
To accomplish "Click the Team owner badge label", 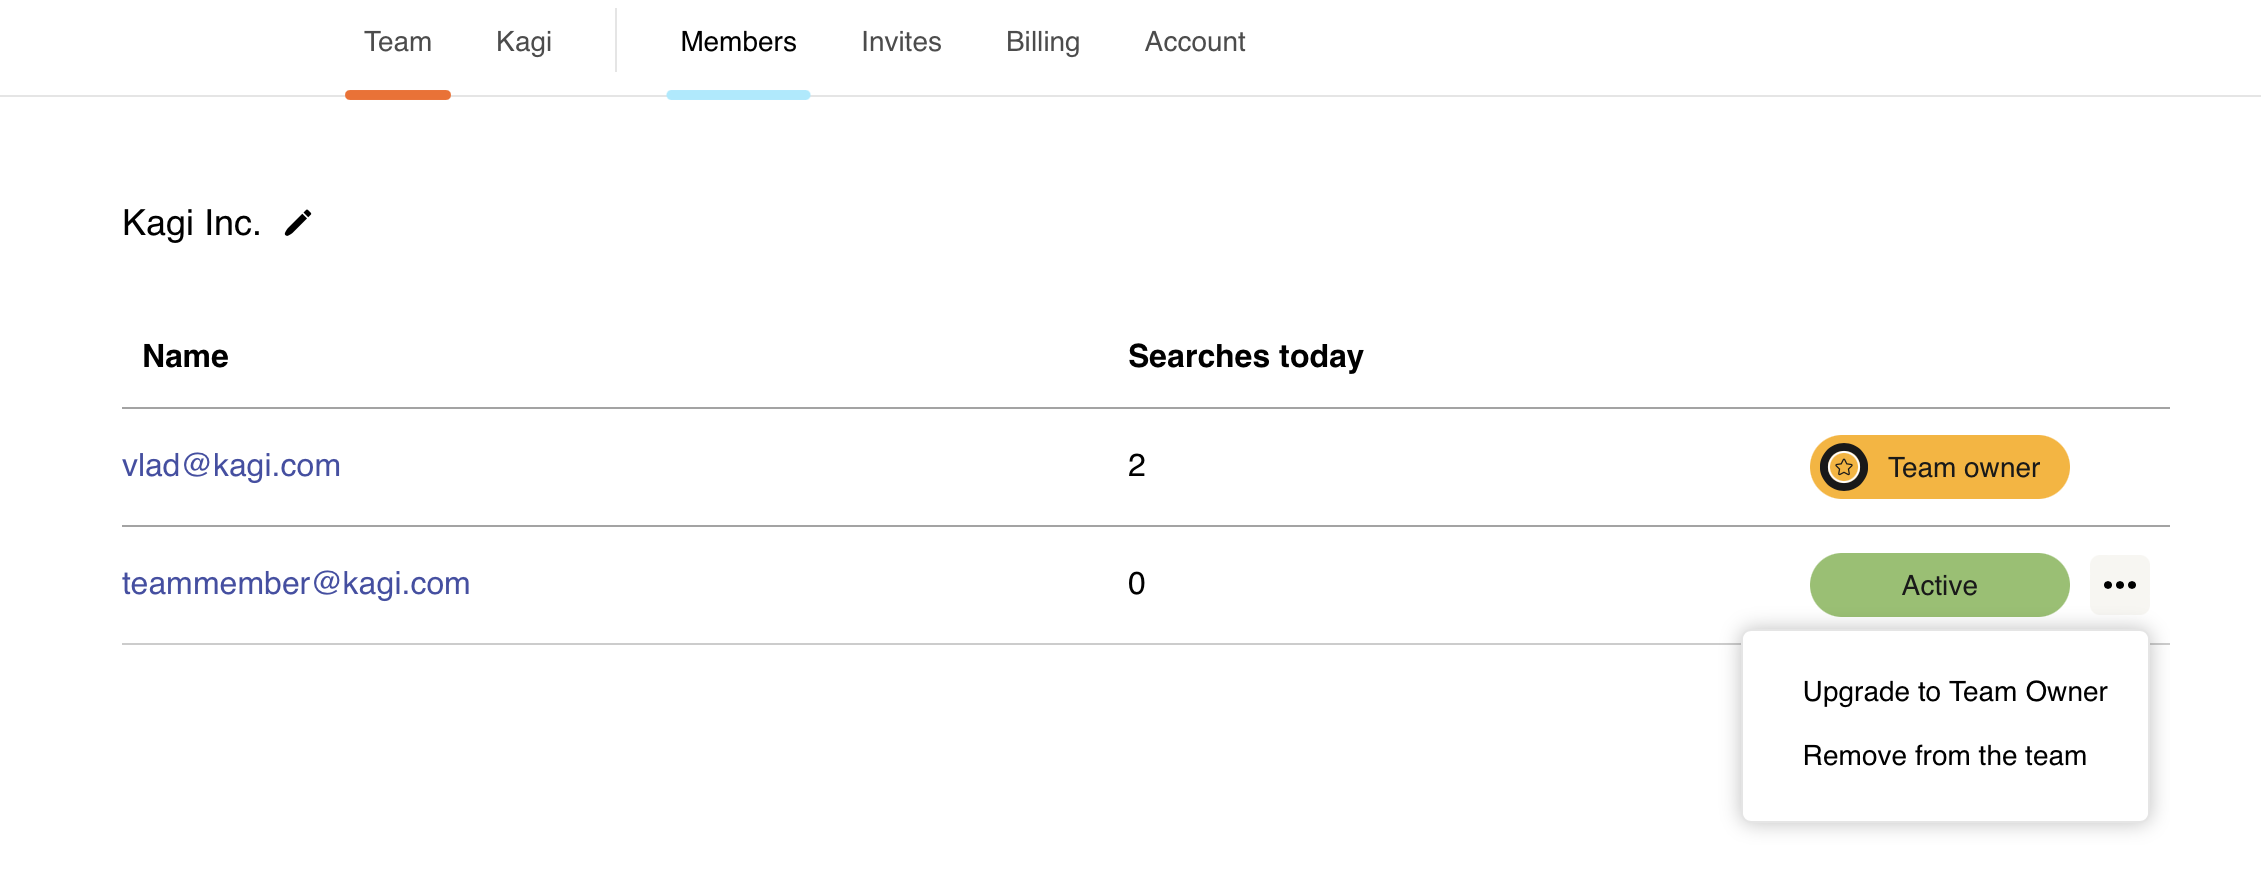I will 1964,467.
